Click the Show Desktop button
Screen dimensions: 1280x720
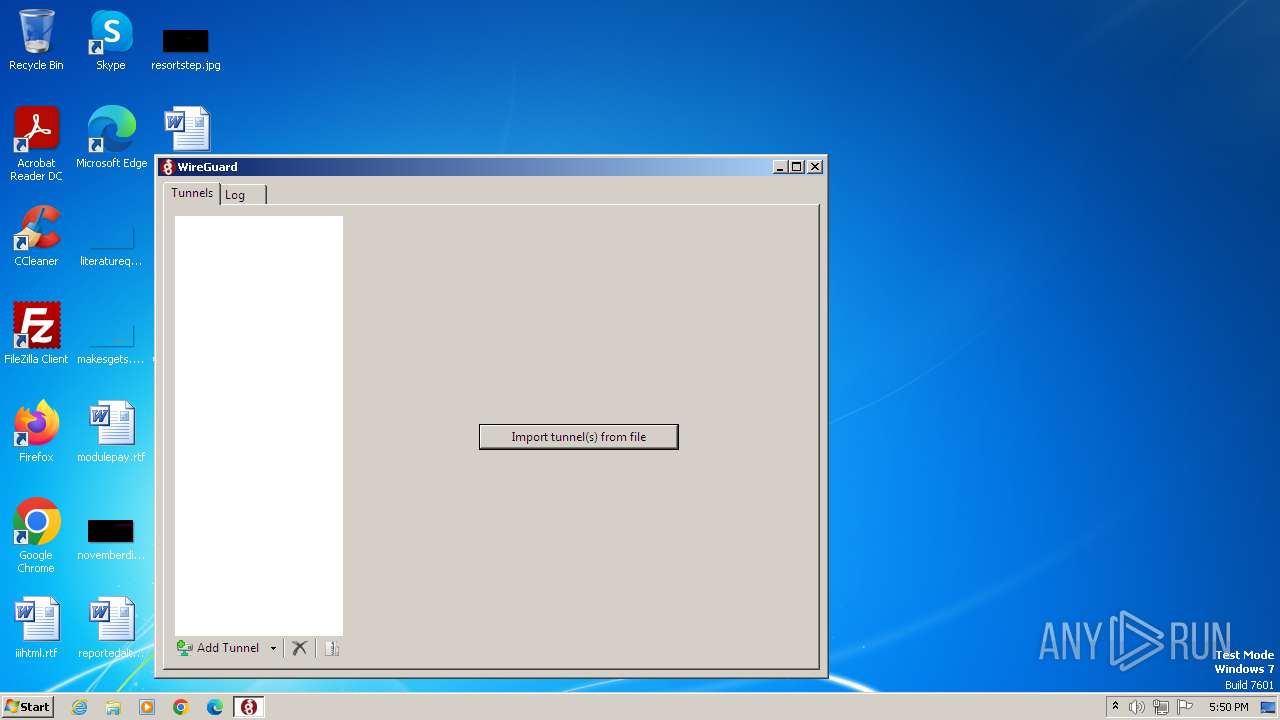click(x=1268, y=707)
